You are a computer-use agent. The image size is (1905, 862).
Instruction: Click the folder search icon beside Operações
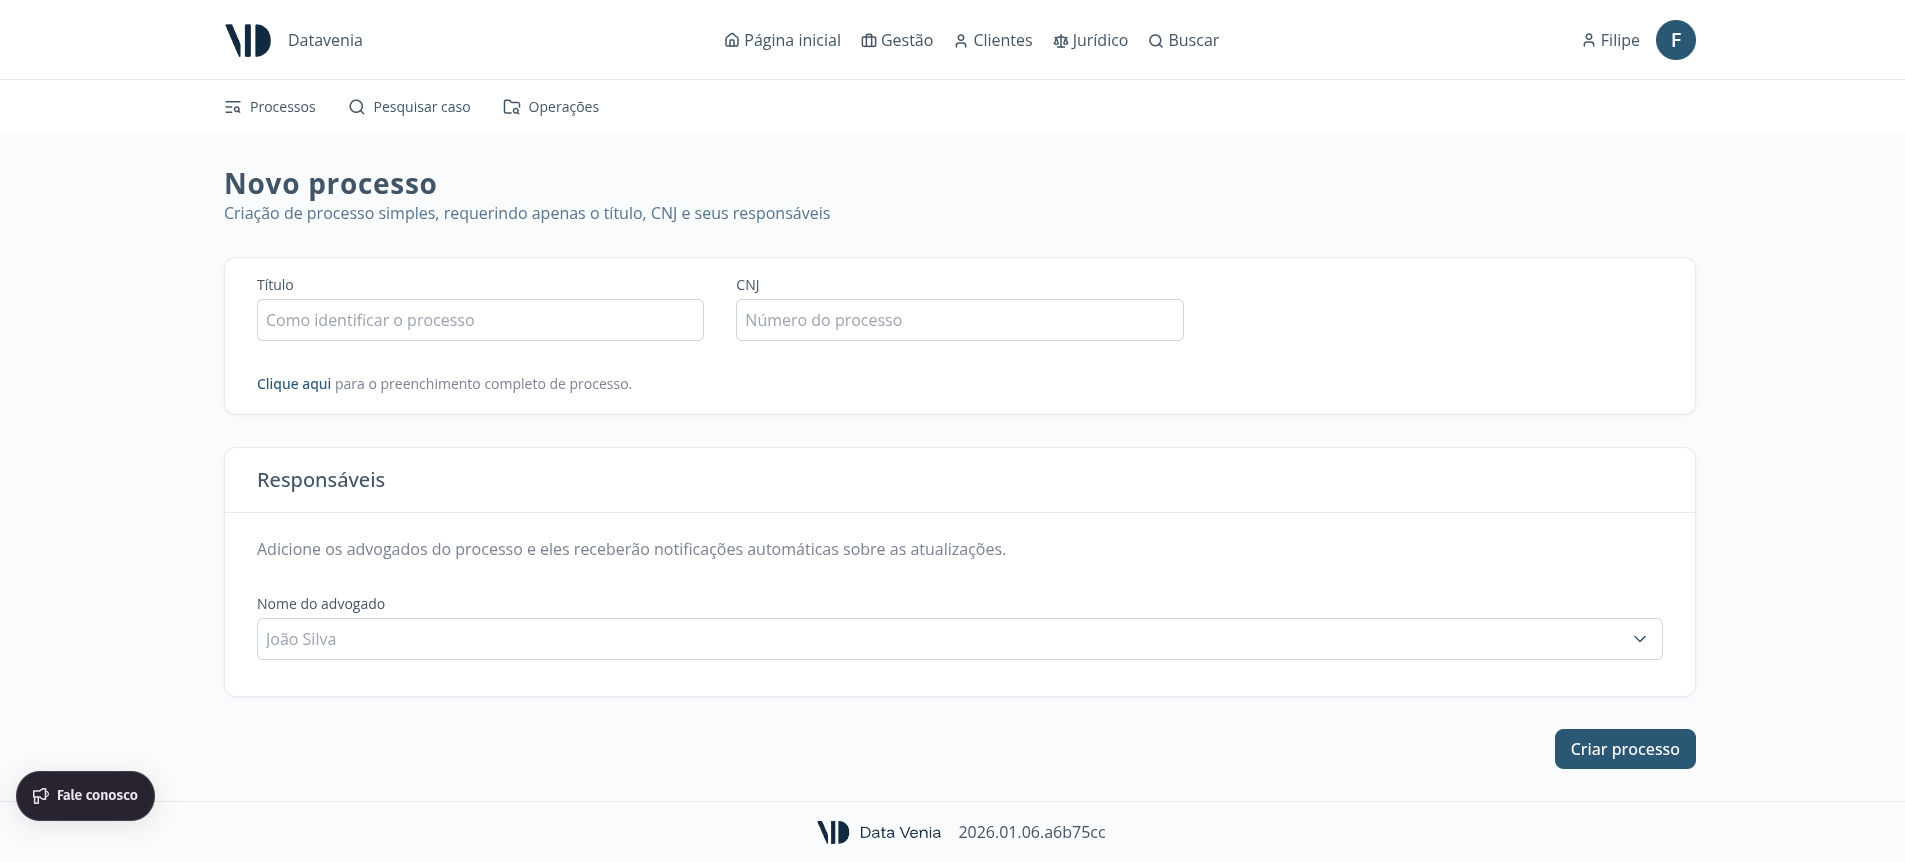512,107
